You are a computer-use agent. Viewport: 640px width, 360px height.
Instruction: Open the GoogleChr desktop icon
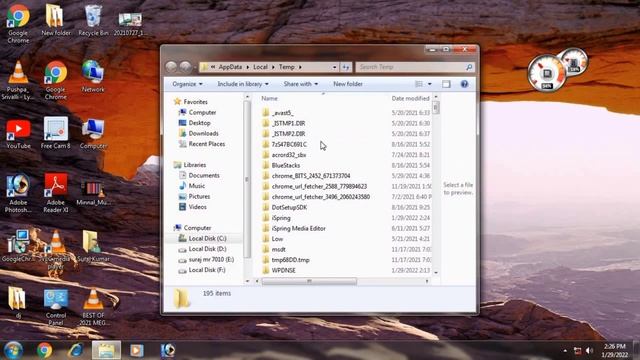(18, 246)
